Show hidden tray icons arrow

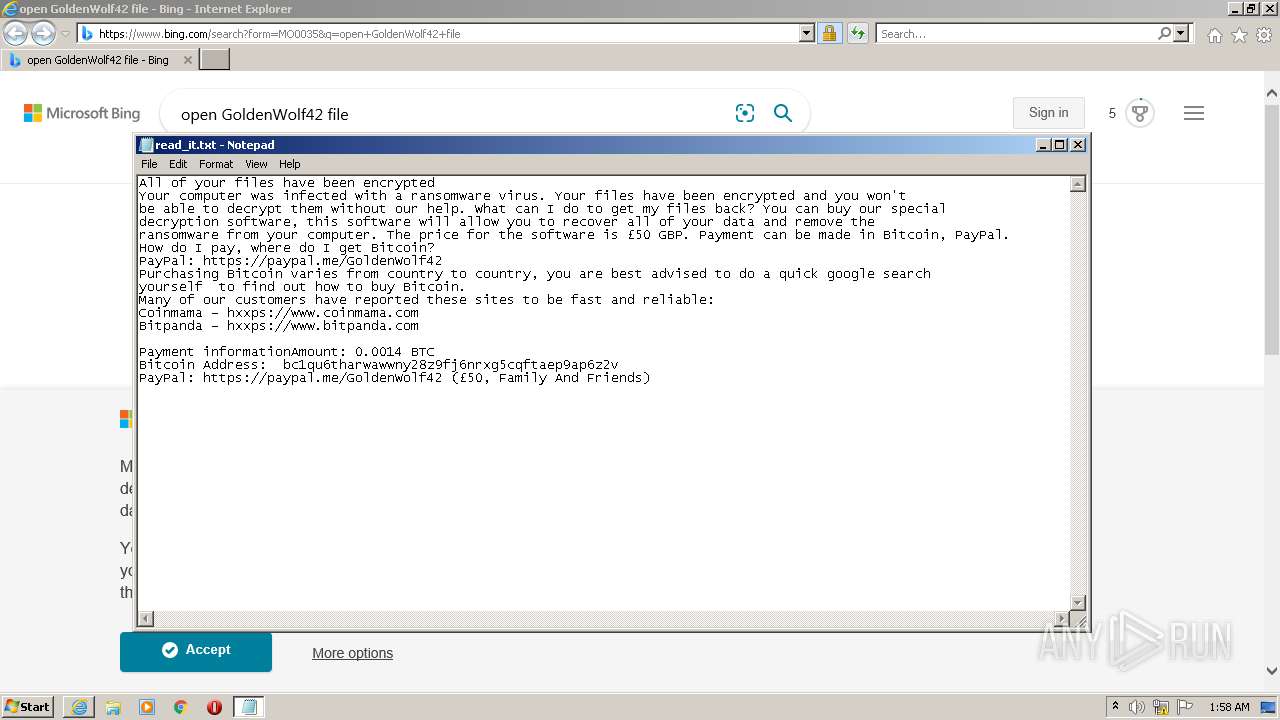pos(1116,707)
